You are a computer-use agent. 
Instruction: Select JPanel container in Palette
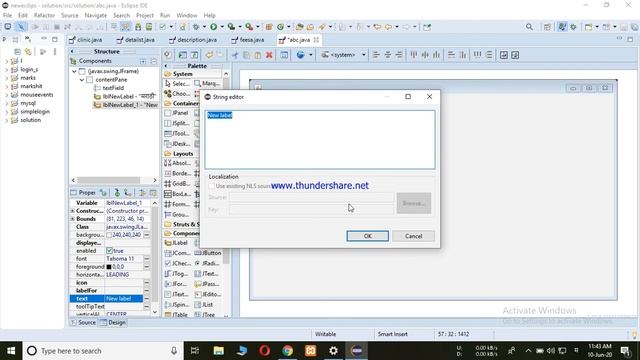coord(176,113)
